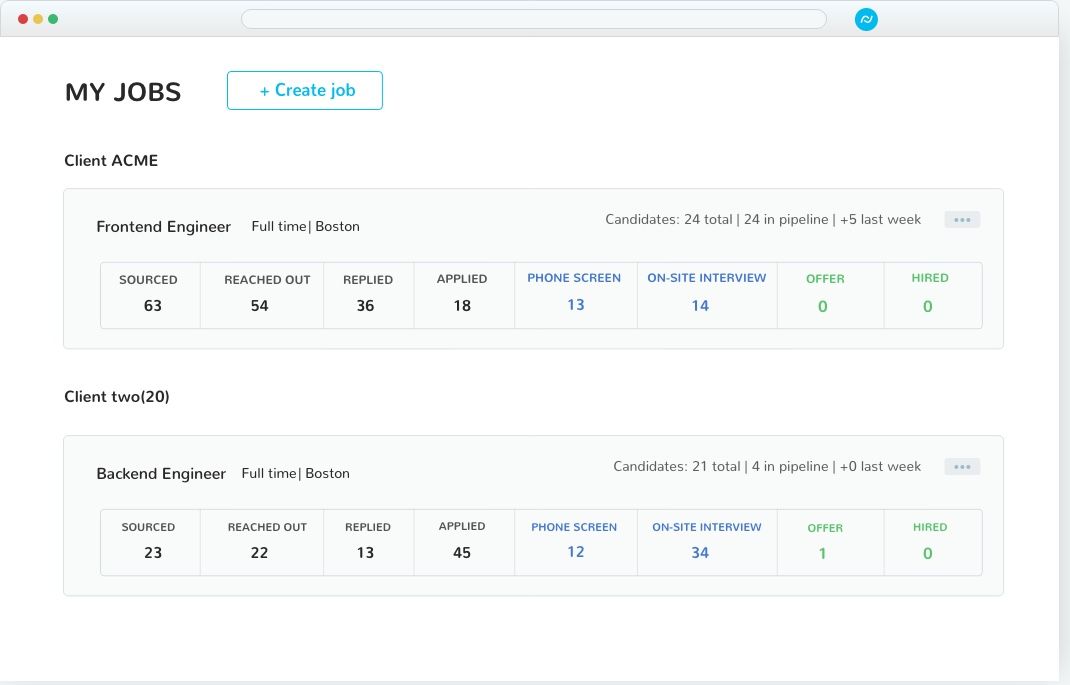Select the Applied stage for Backend Engineer
1070x685 pixels.
[463, 540]
